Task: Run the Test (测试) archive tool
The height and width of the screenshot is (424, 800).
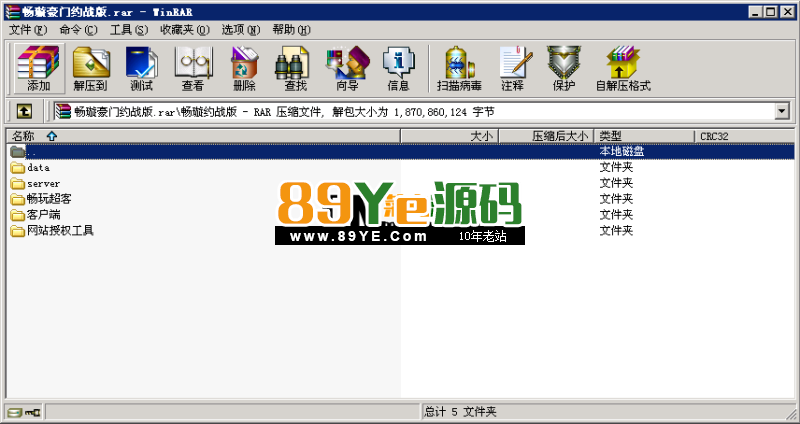Action: point(141,68)
